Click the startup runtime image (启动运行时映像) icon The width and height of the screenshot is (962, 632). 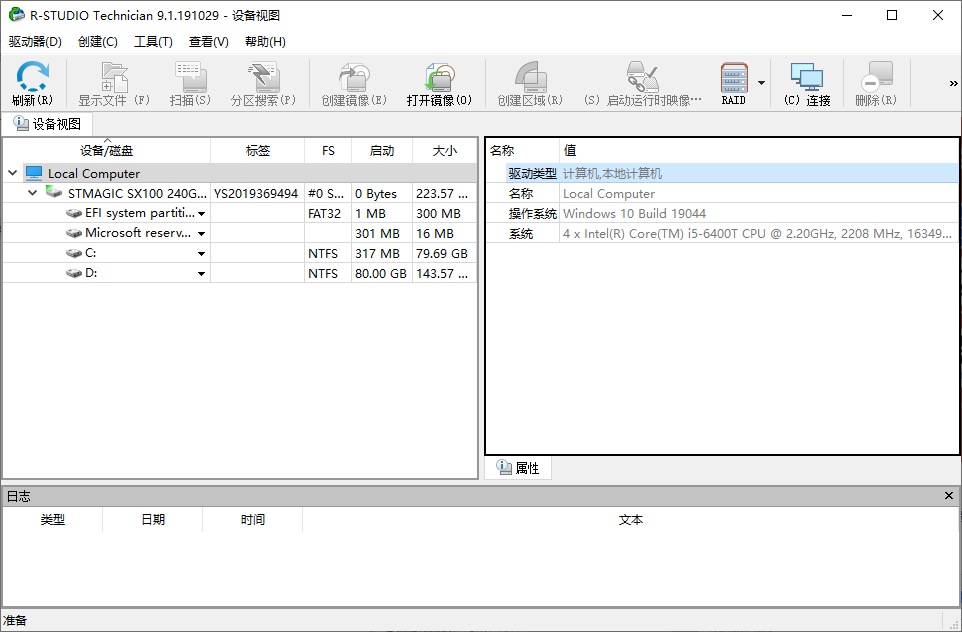[x=642, y=77]
